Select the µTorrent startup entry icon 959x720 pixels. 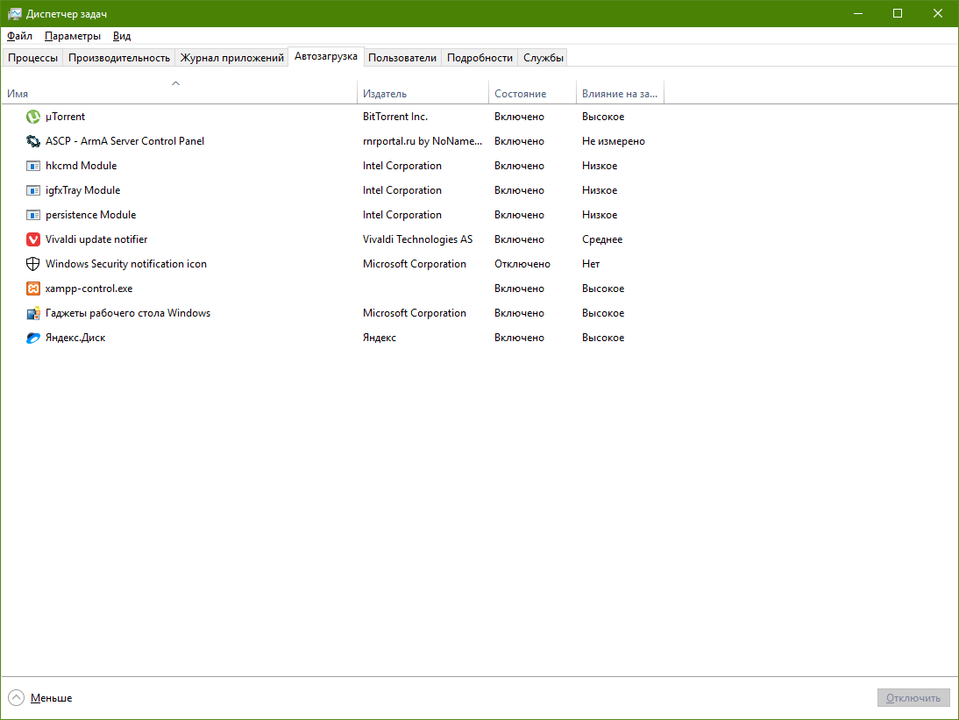point(33,117)
